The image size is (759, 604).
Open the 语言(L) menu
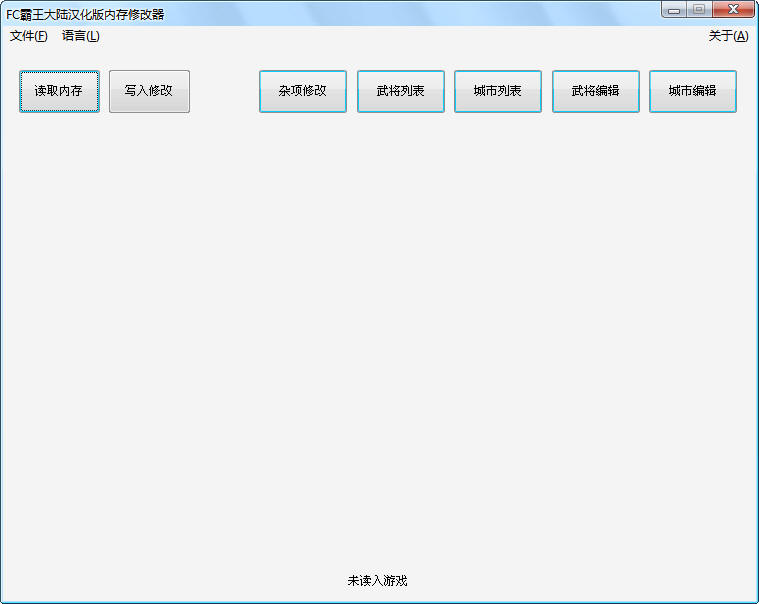[x=80, y=36]
